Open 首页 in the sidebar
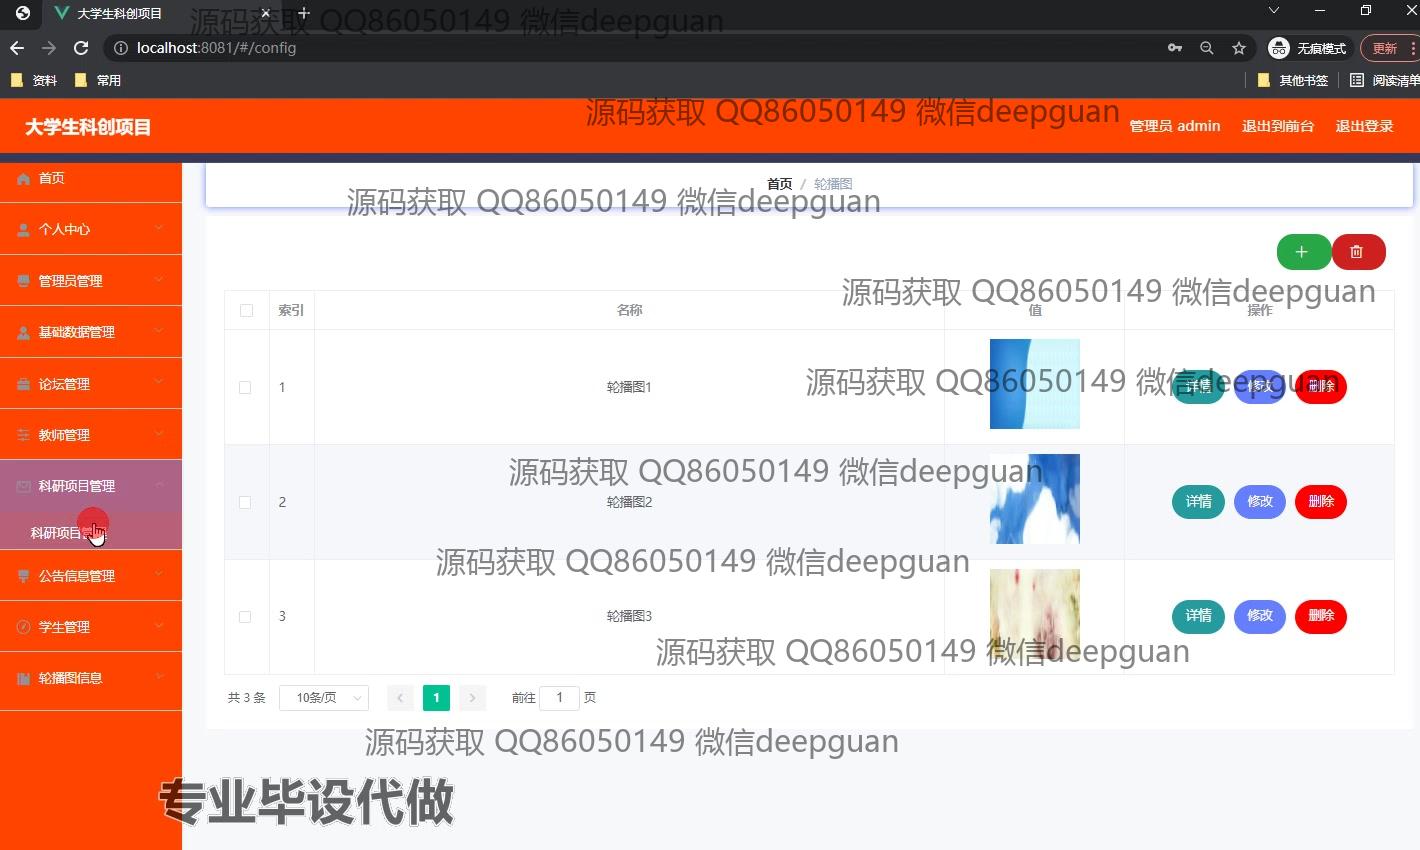The image size is (1420, 850). click(x=51, y=178)
